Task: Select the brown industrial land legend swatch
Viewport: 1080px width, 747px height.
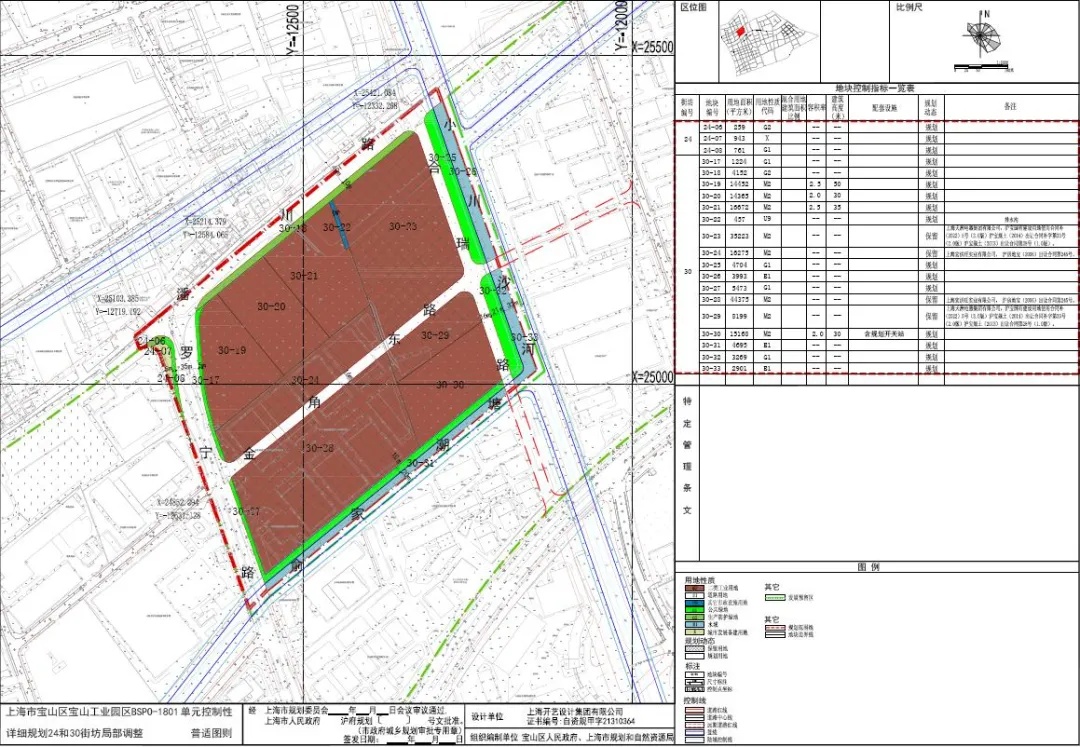Action: click(x=695, y=588)
